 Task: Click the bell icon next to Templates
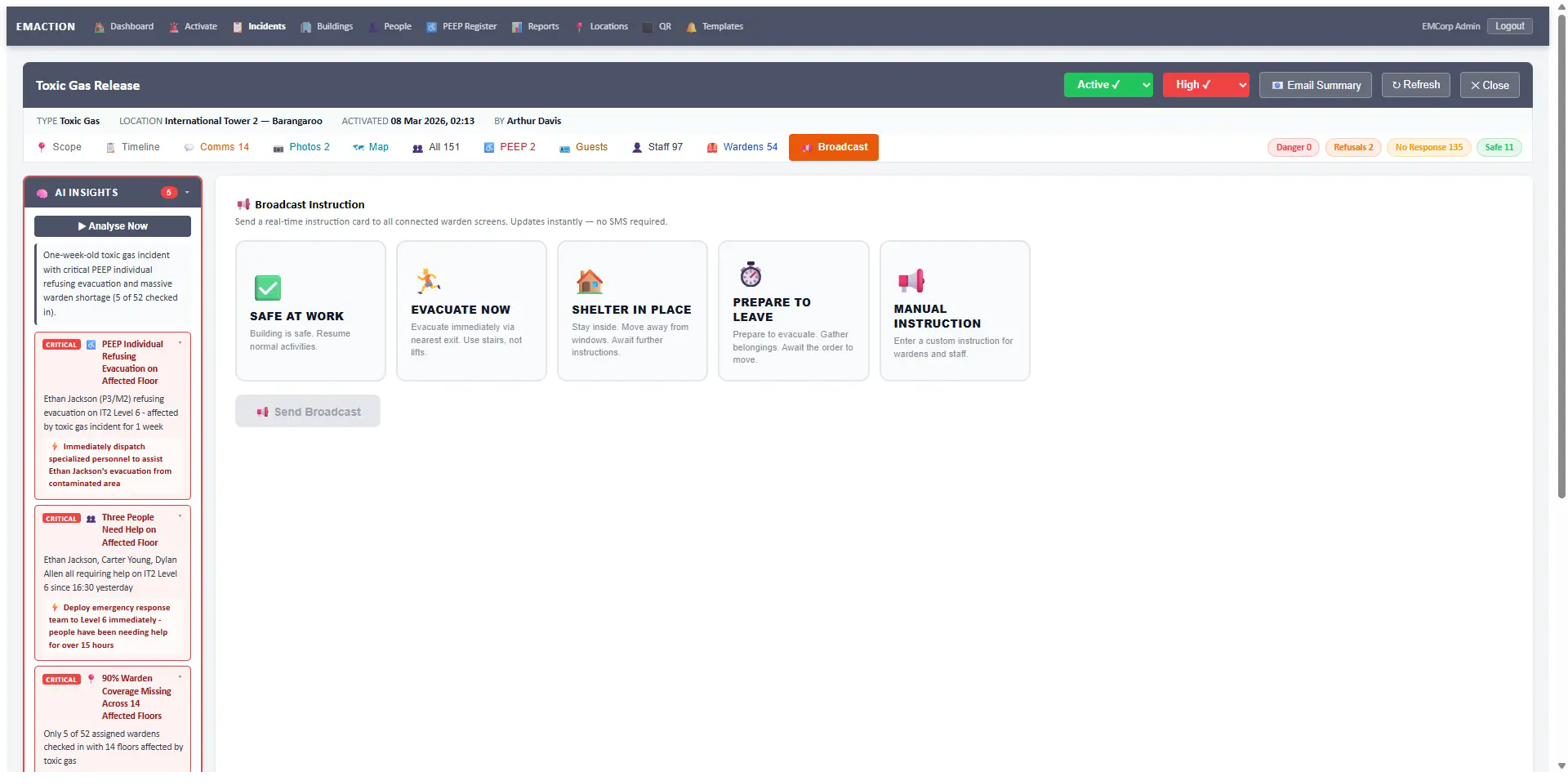click(x=691, y=27)
